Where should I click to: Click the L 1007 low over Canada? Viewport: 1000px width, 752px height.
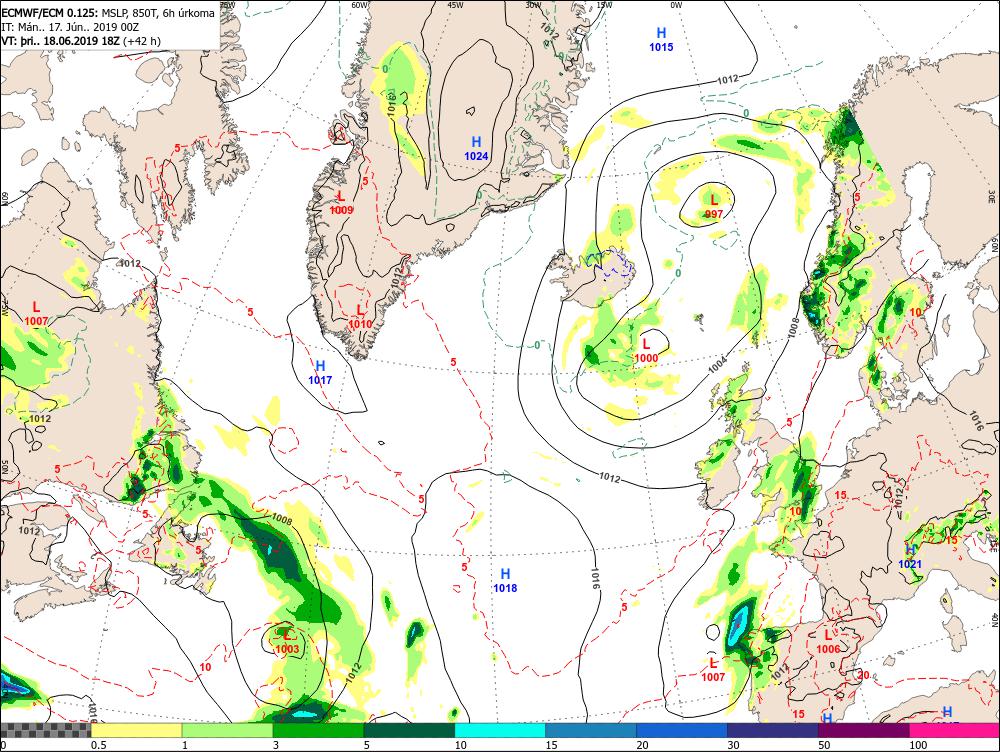click(x=37, y=314)
